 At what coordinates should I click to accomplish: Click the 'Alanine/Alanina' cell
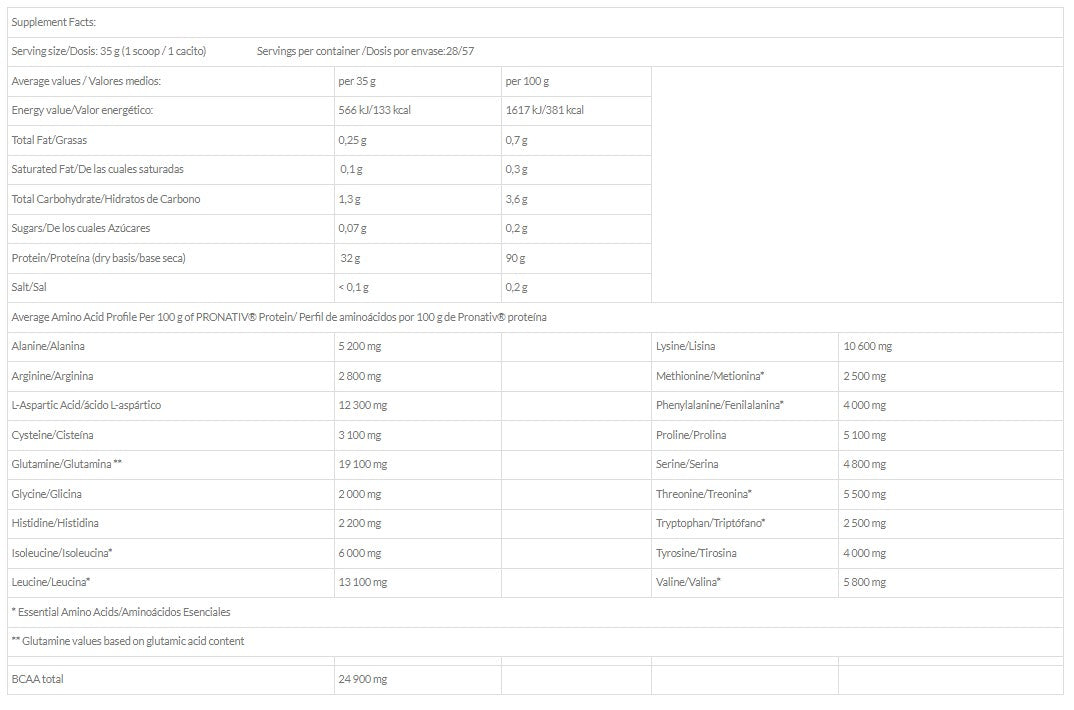click(x=48, y=346)
